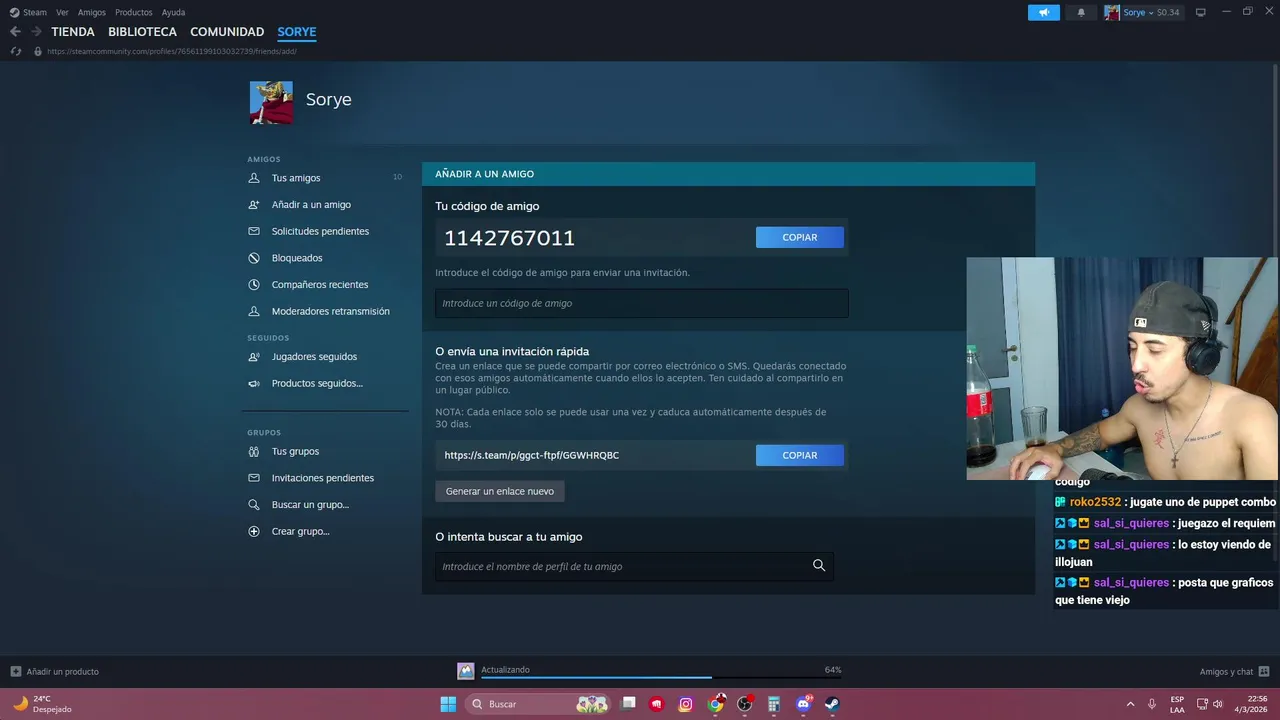The height and width of the screenshot is (720, 1280).
Task: Open Compañeros recientes
Action: [320, 285]
